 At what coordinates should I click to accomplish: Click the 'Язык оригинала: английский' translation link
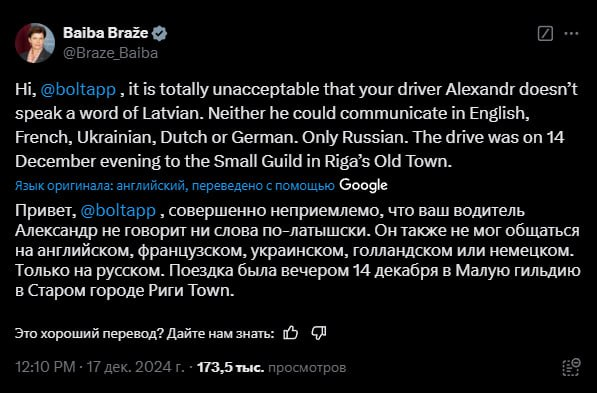(x=101, y=186)
